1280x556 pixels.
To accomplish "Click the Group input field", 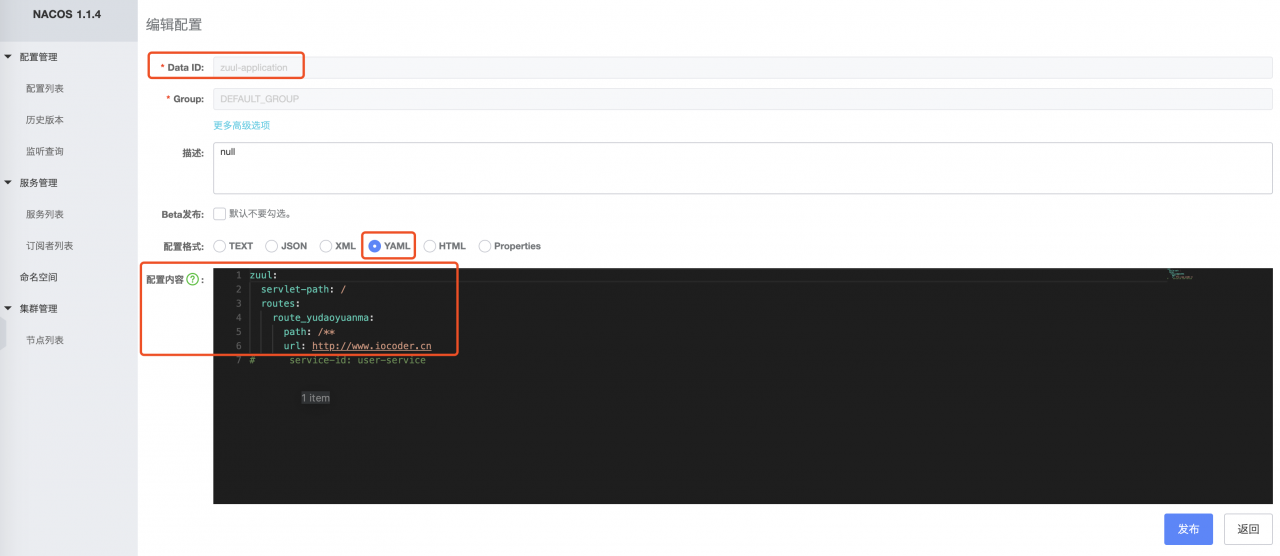I will (x=743, y=99).
